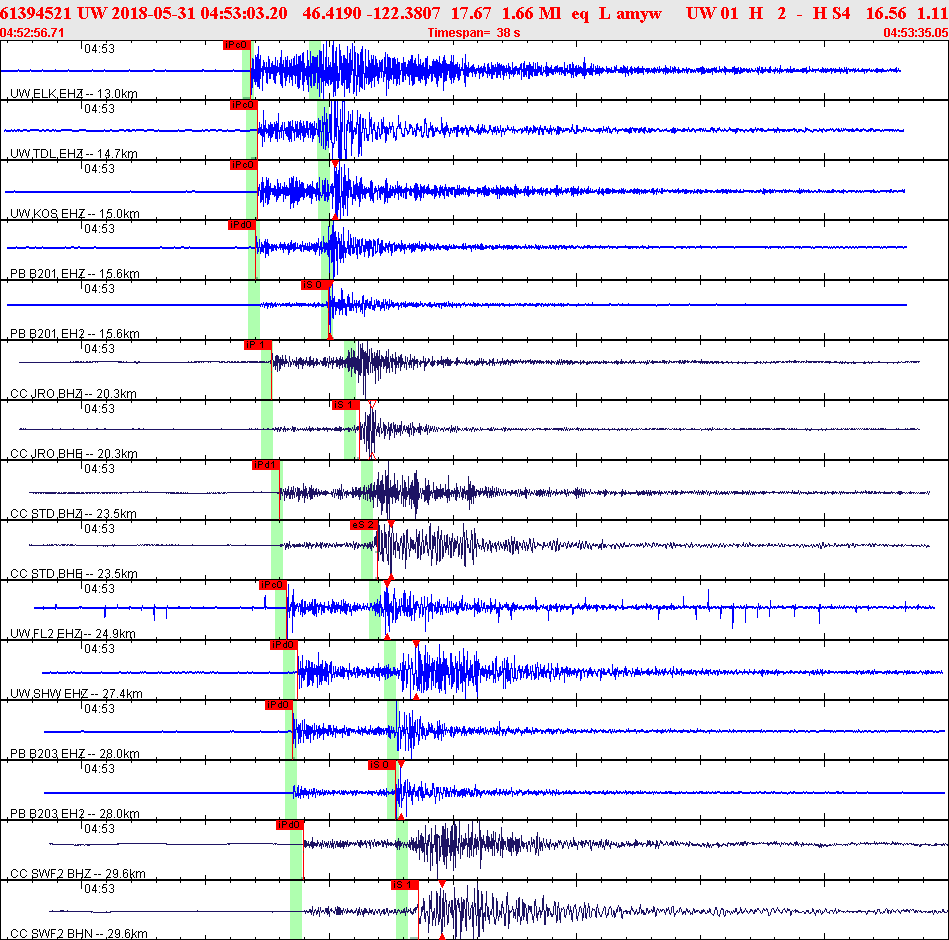This screenshot has width=949, height=940.
Task: Select the iPc0 pick flag on the UW KOS EHZ trace
Action: (x=243, y=165)
